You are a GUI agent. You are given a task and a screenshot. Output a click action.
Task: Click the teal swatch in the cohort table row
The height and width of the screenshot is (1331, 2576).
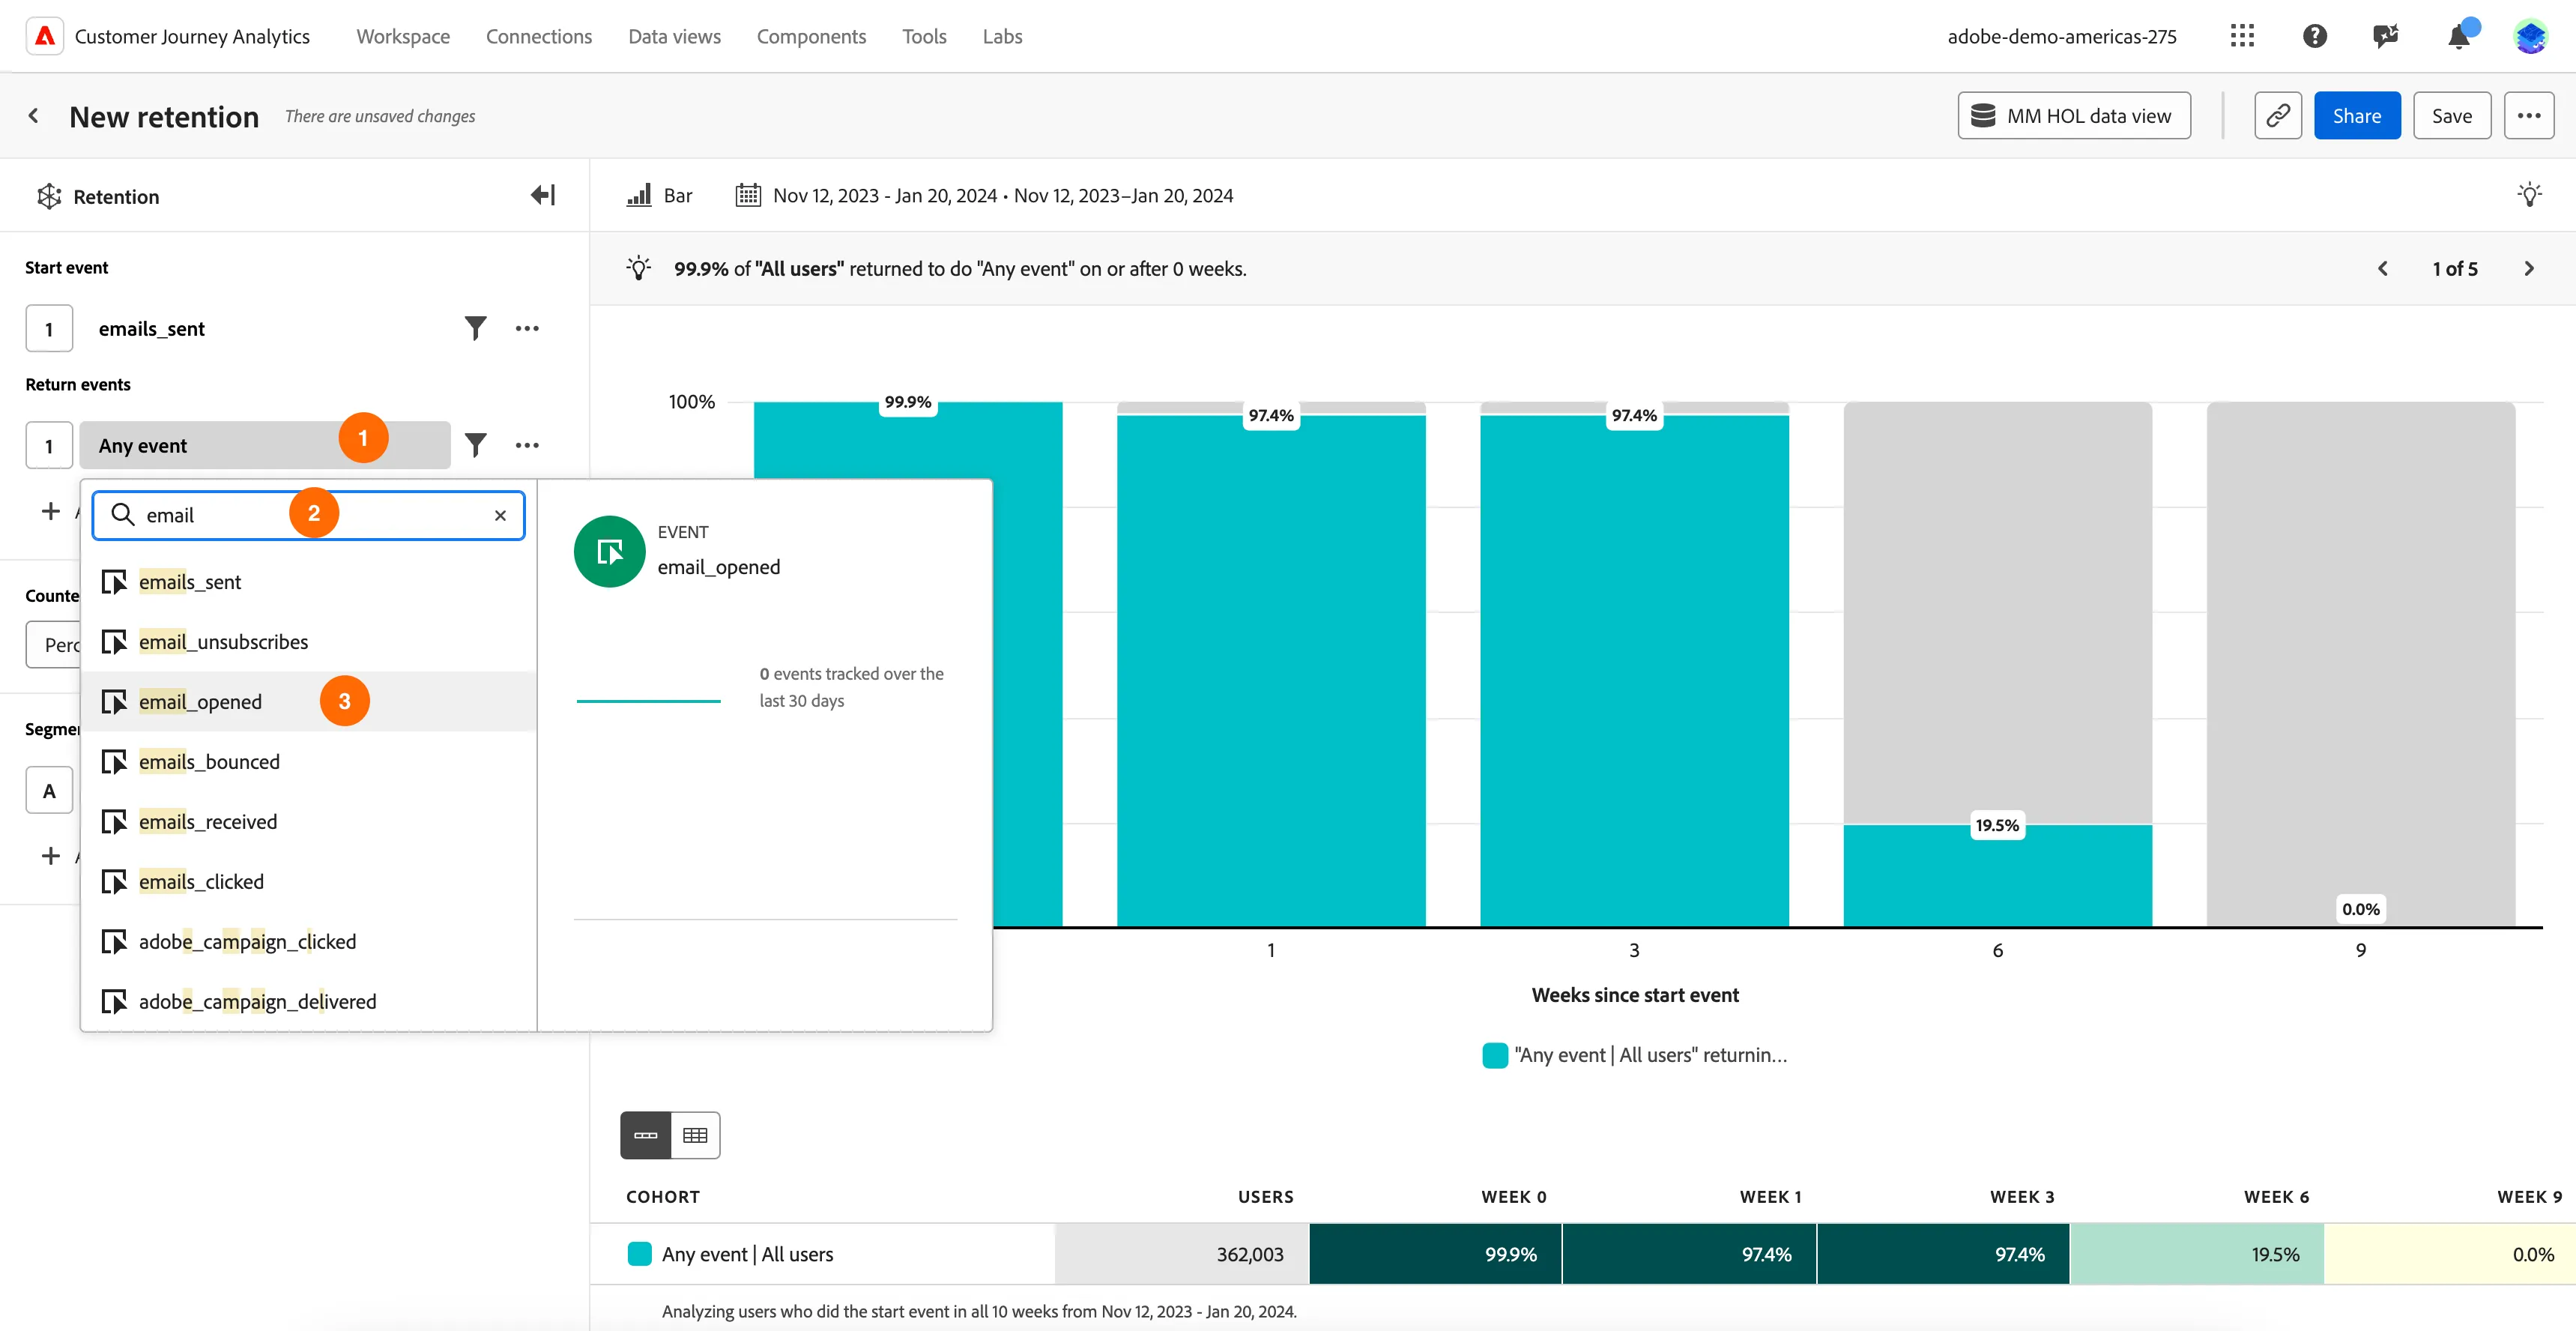tap(639, 1253)
